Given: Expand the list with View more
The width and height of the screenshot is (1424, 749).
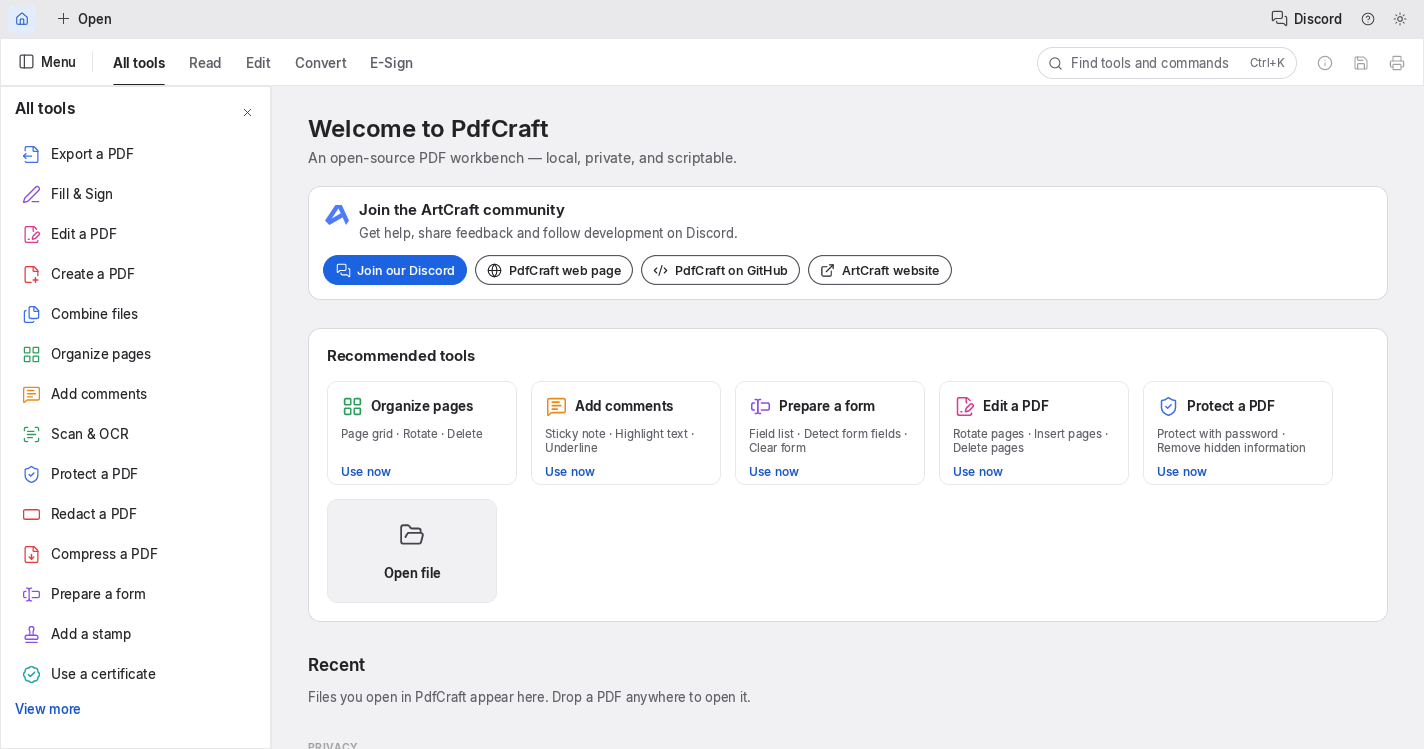Looking at the screenshot, I should click(48, 709).
